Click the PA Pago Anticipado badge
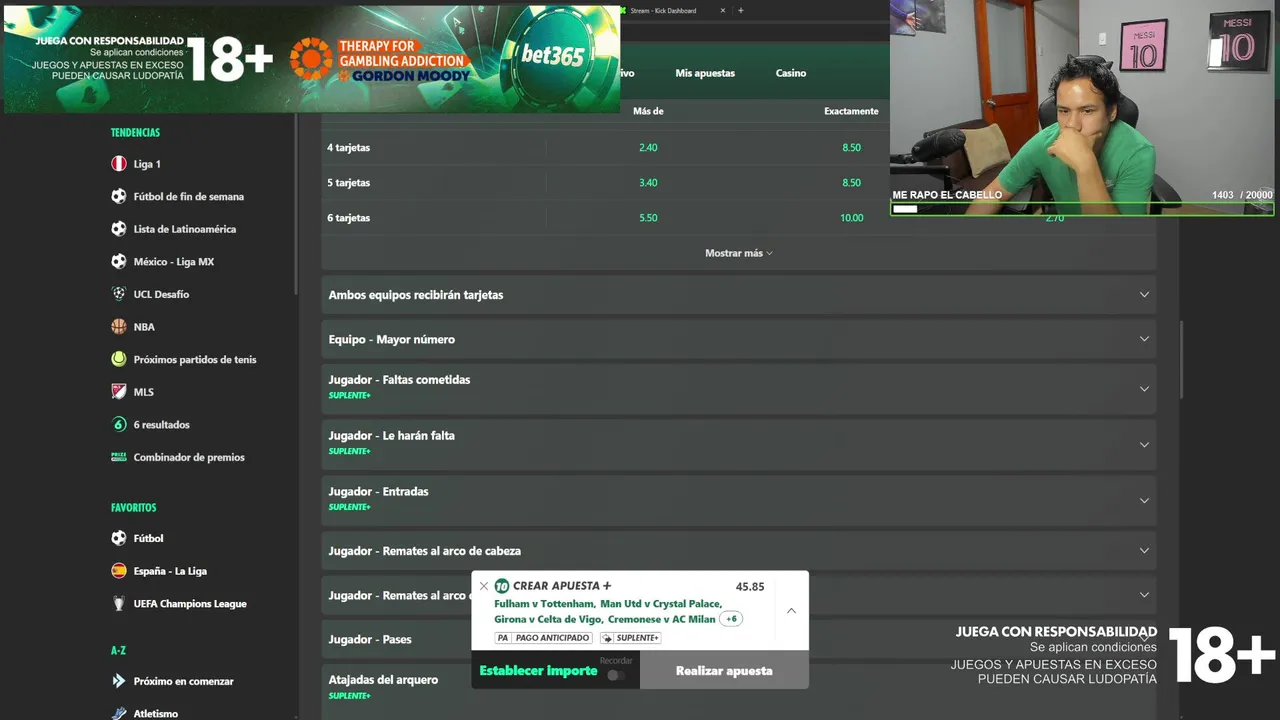Viewport: 1280px width, 720px height. [543, 638]
